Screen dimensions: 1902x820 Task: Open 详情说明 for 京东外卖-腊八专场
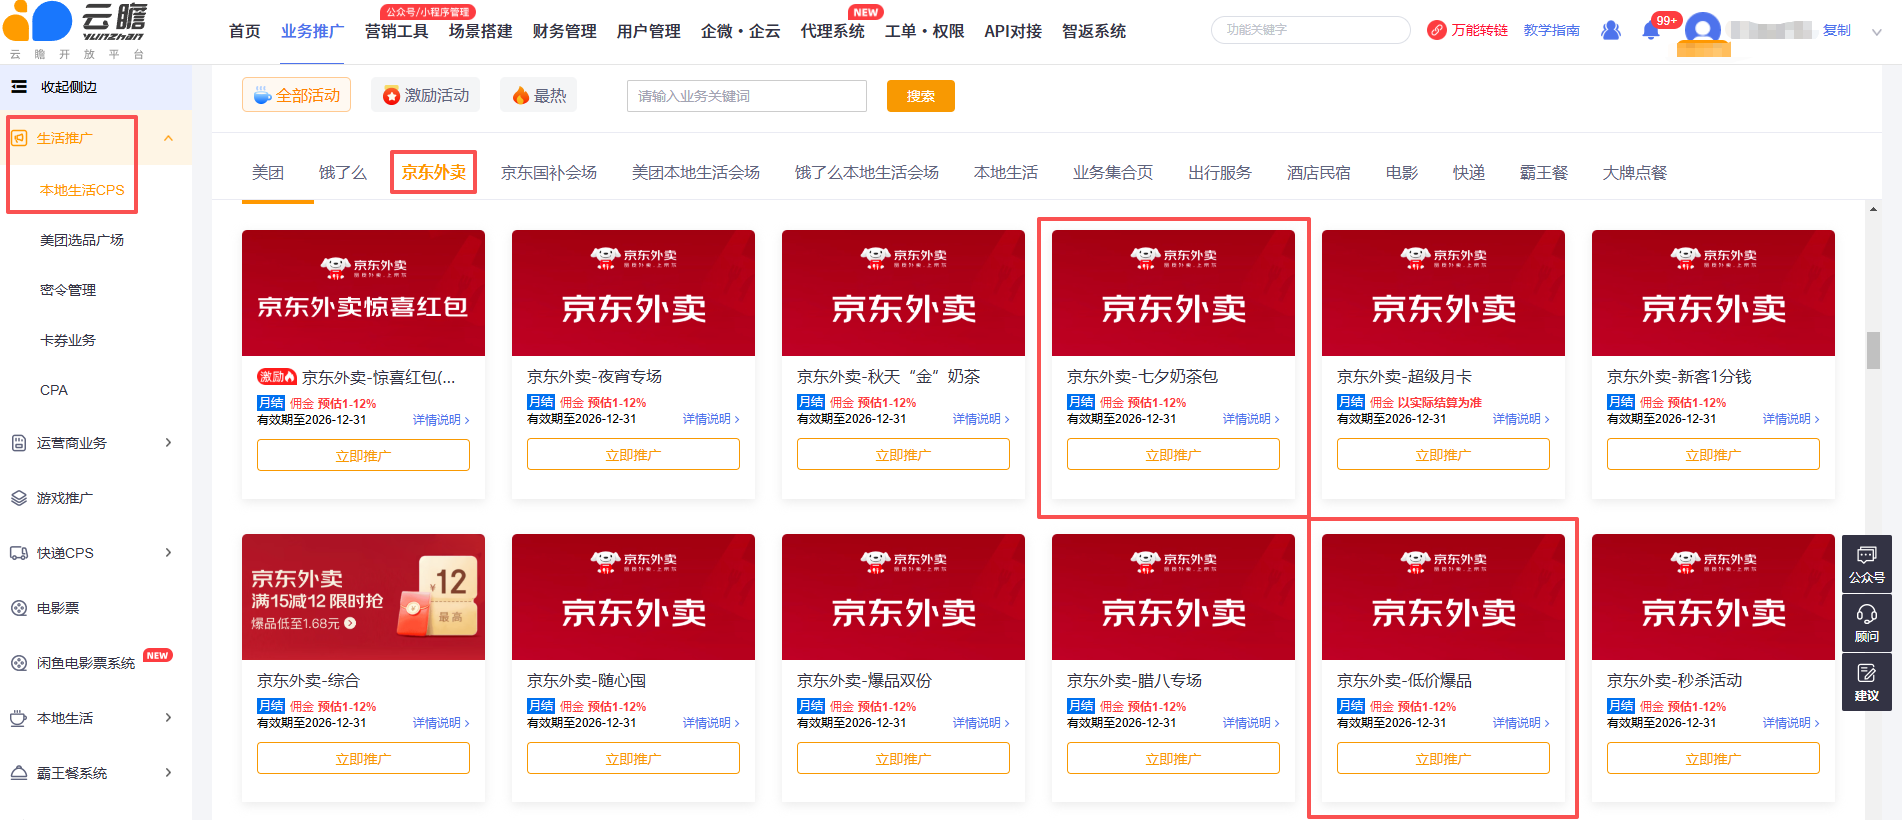pos(1251,723)
